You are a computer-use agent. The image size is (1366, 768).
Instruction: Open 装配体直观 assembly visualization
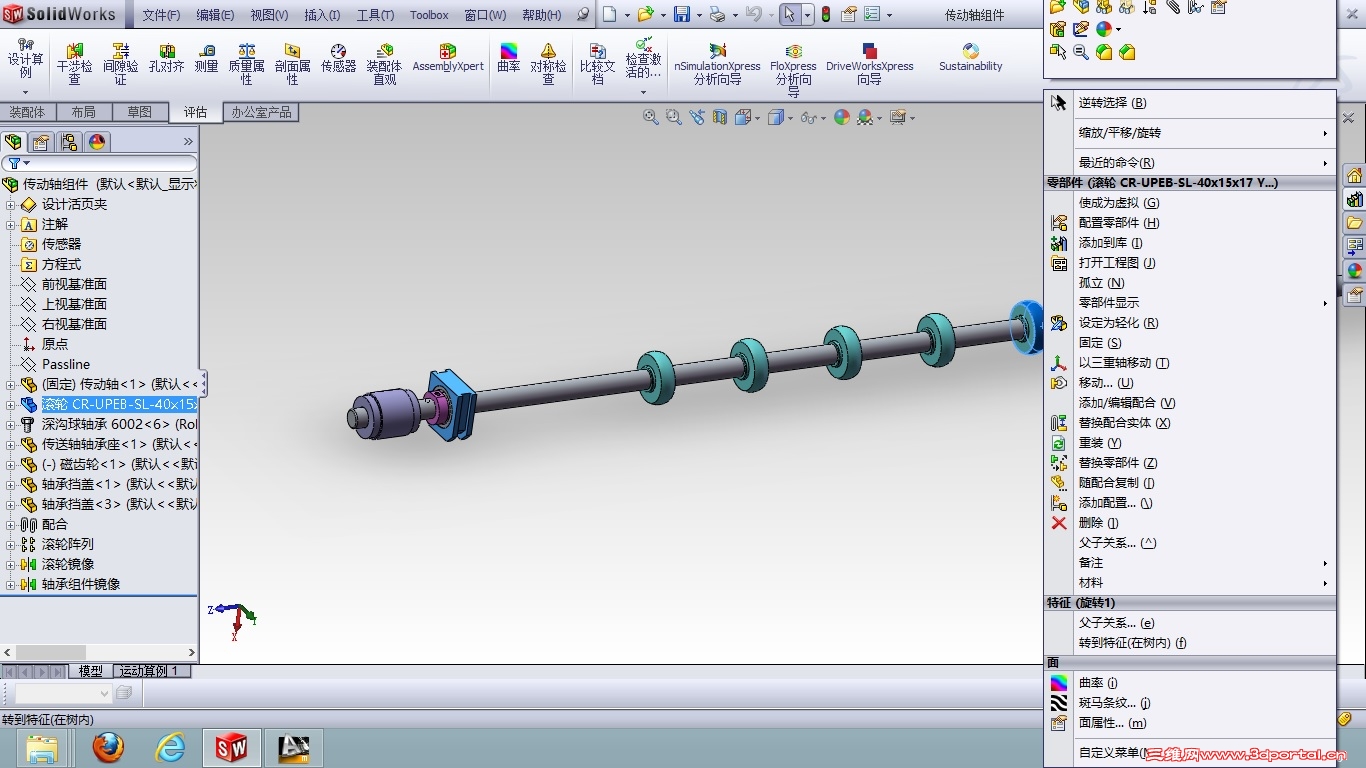pyautogui.click(x=384, y=64)
